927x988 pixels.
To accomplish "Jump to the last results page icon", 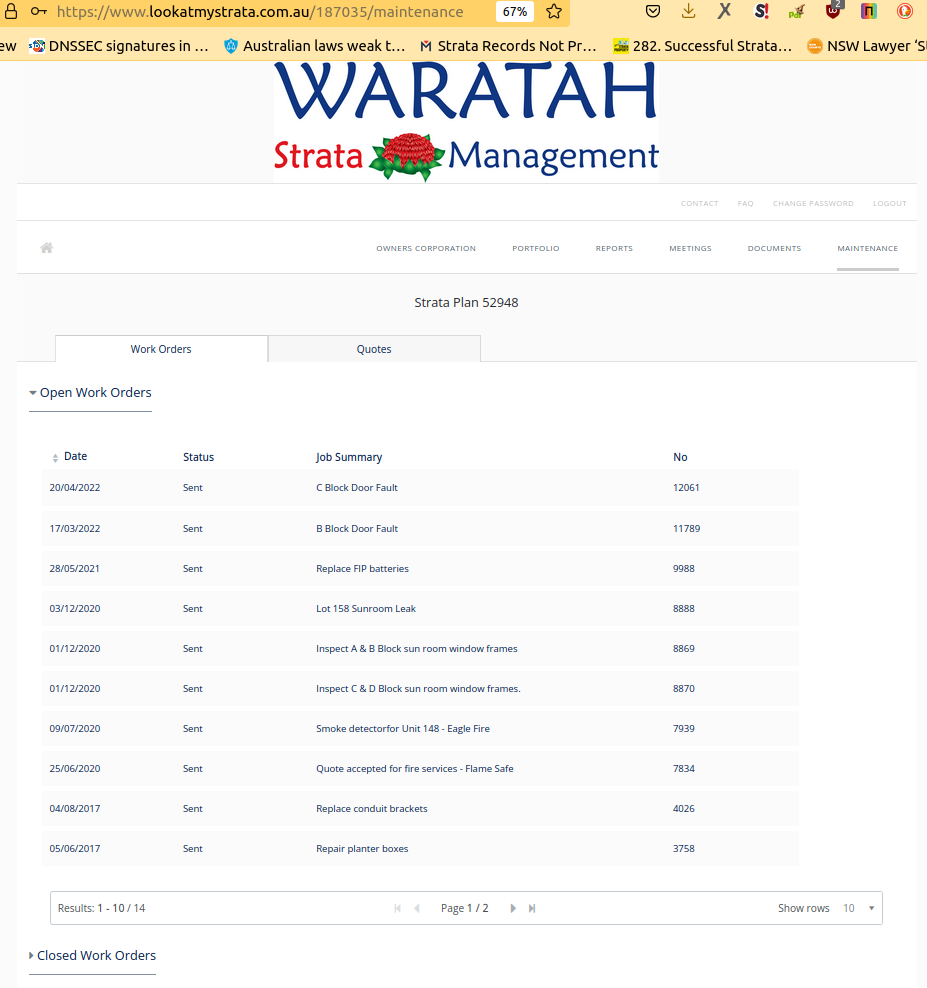I will tap(532, 908).
